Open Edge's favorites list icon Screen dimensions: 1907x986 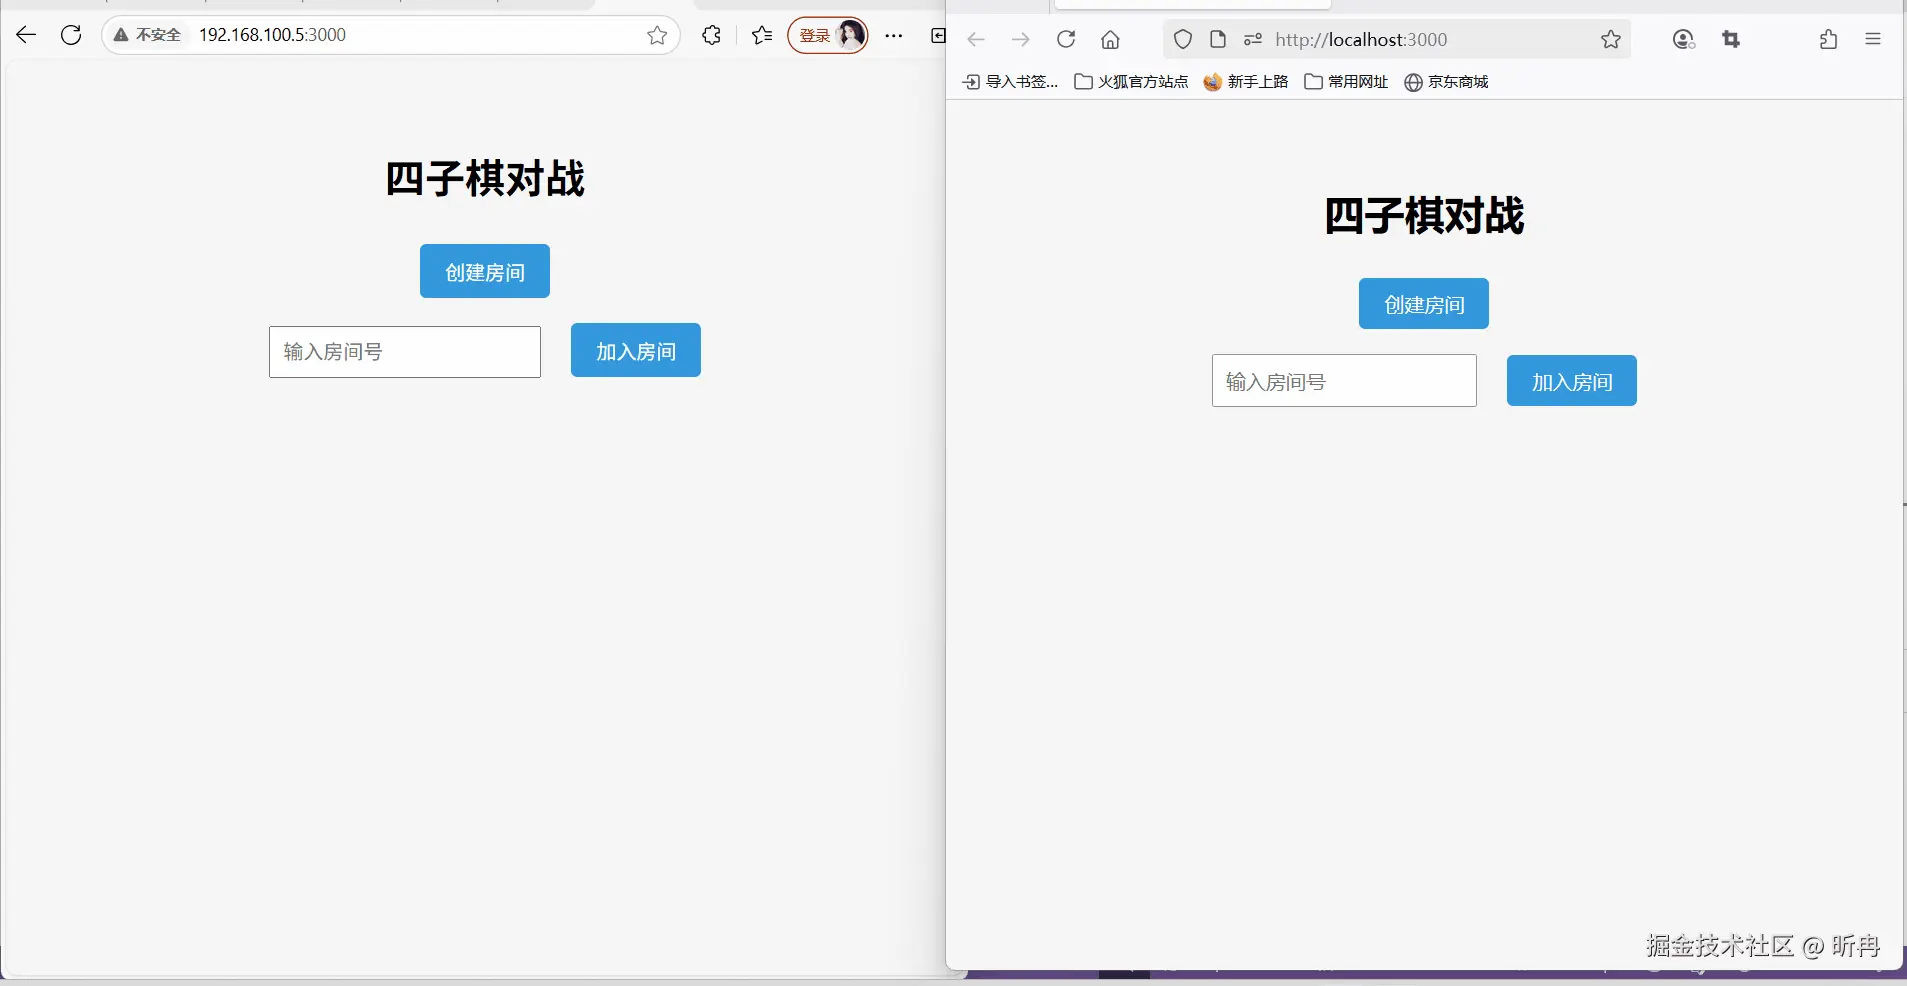762,35
